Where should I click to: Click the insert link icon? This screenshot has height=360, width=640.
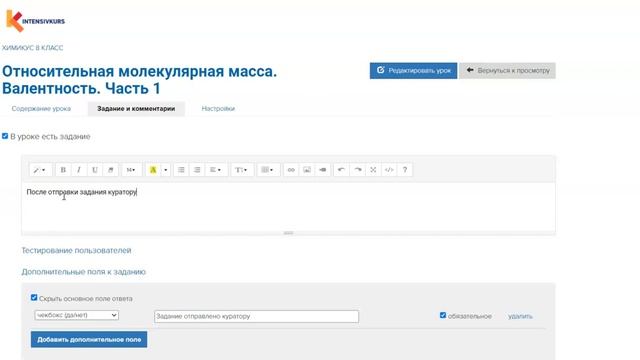click(x=291, y=170)
